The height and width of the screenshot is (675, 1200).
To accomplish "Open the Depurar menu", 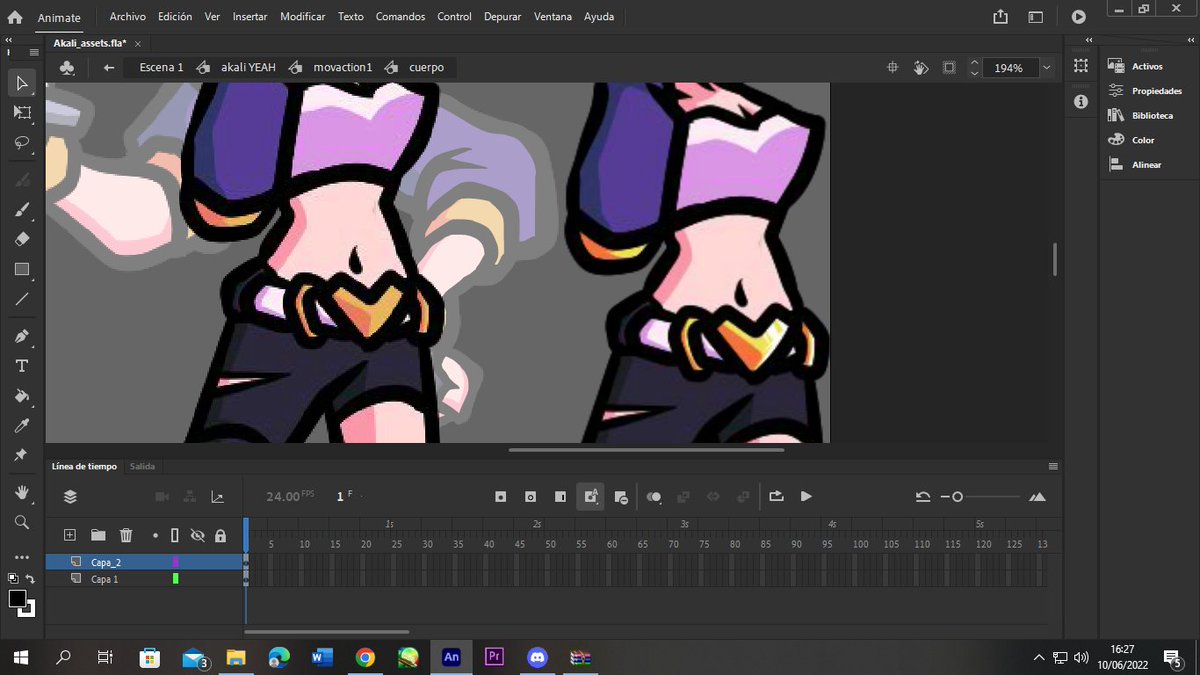I will click(x=502, y=17).
